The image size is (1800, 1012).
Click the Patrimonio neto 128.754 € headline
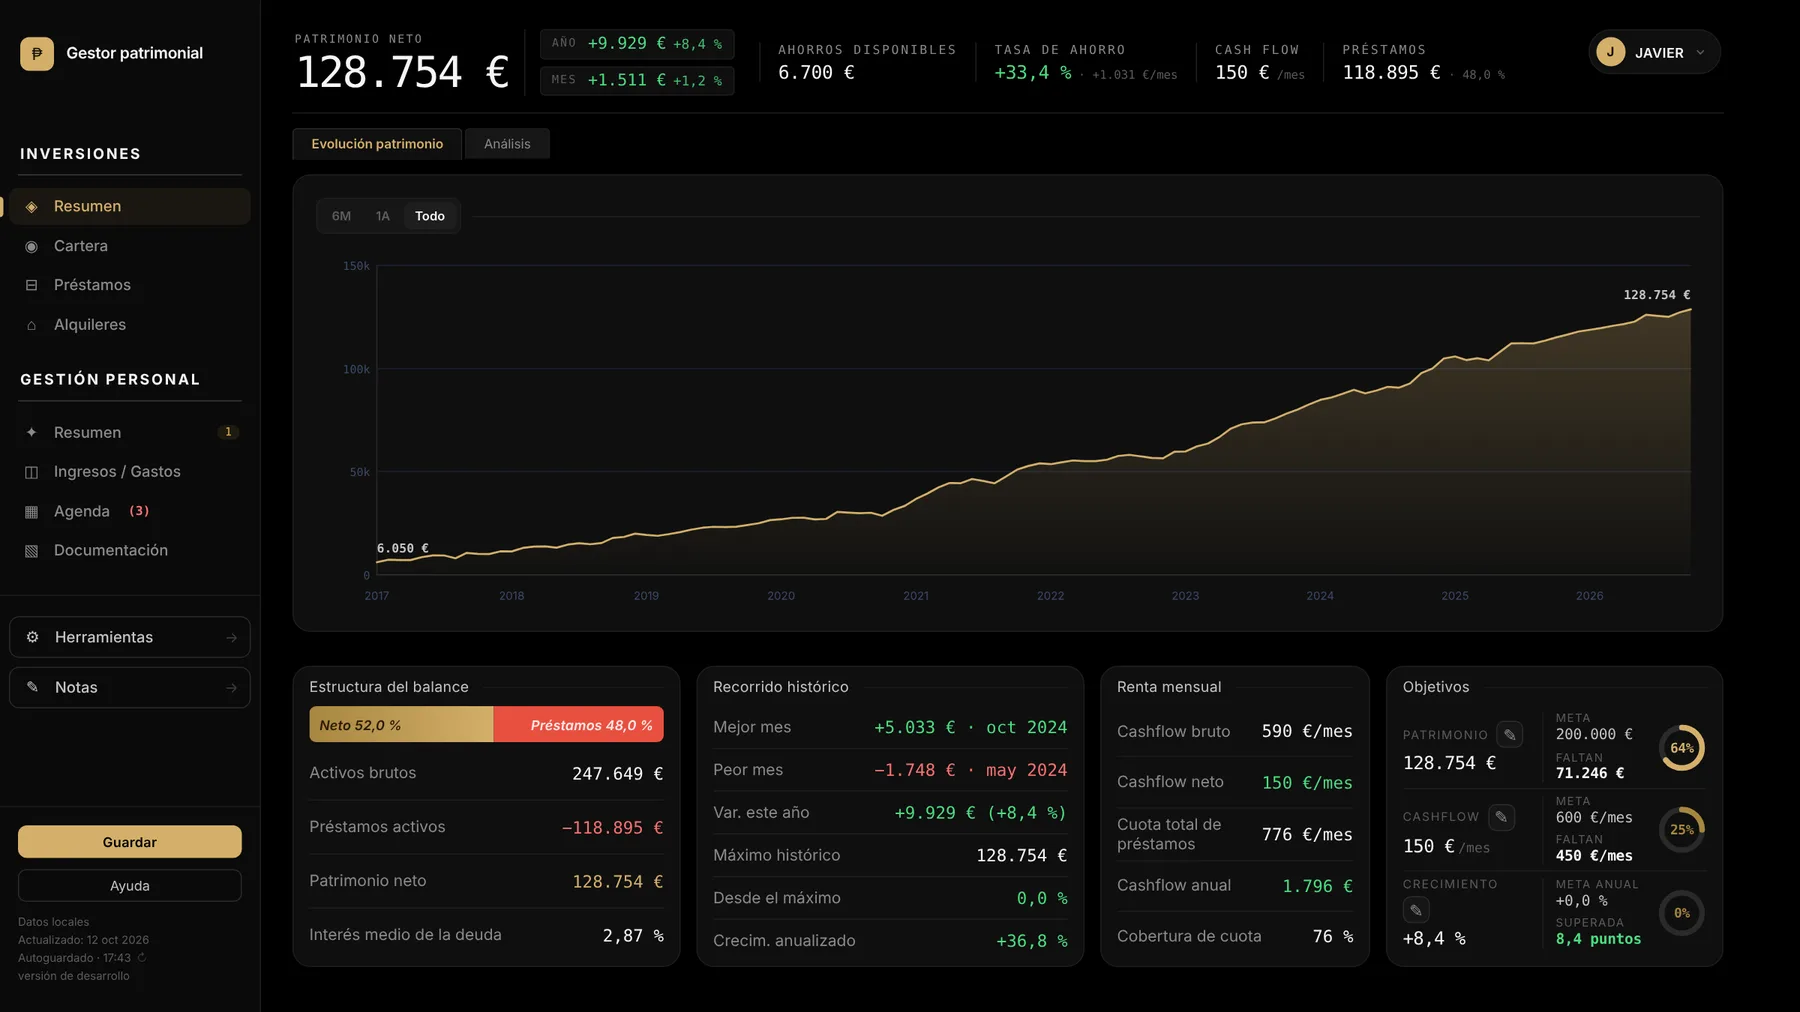click(x=403, y=72)
